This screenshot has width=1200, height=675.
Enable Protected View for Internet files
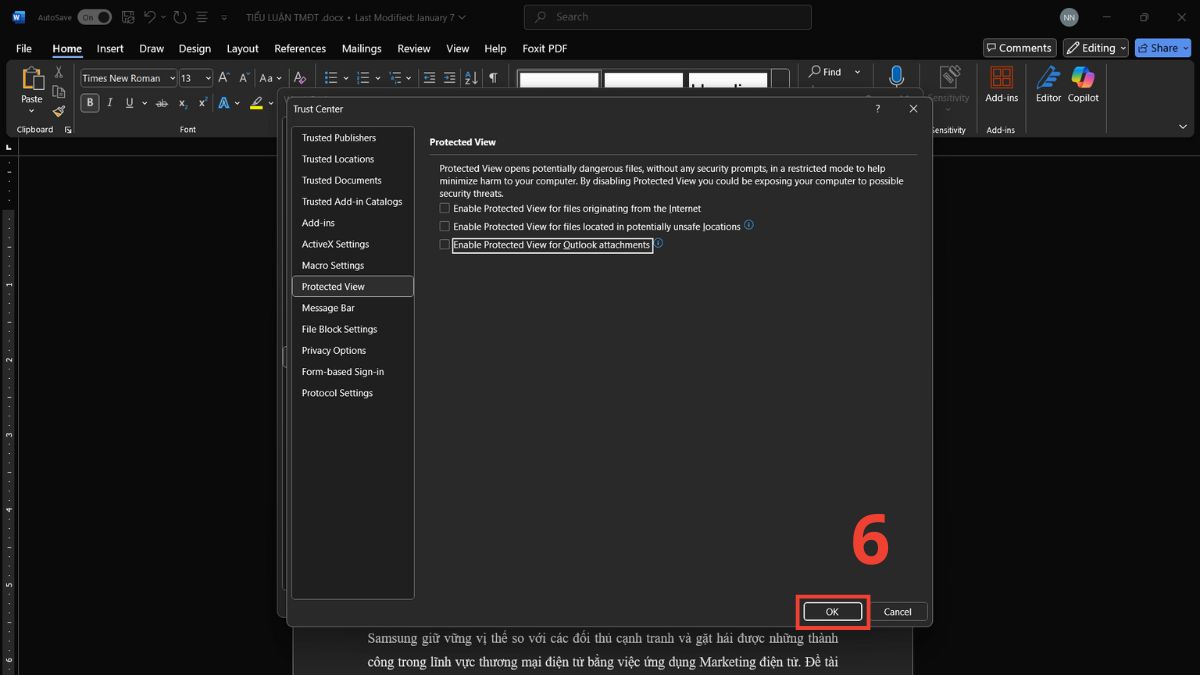(x=444, y=208)
